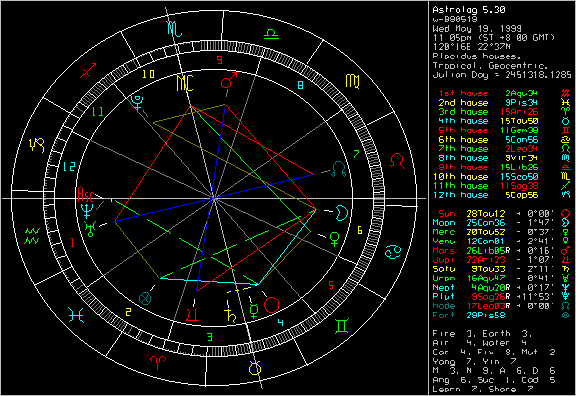
Task: Click the Node position '17Leo03'
Action: click(x=486, y=306)
